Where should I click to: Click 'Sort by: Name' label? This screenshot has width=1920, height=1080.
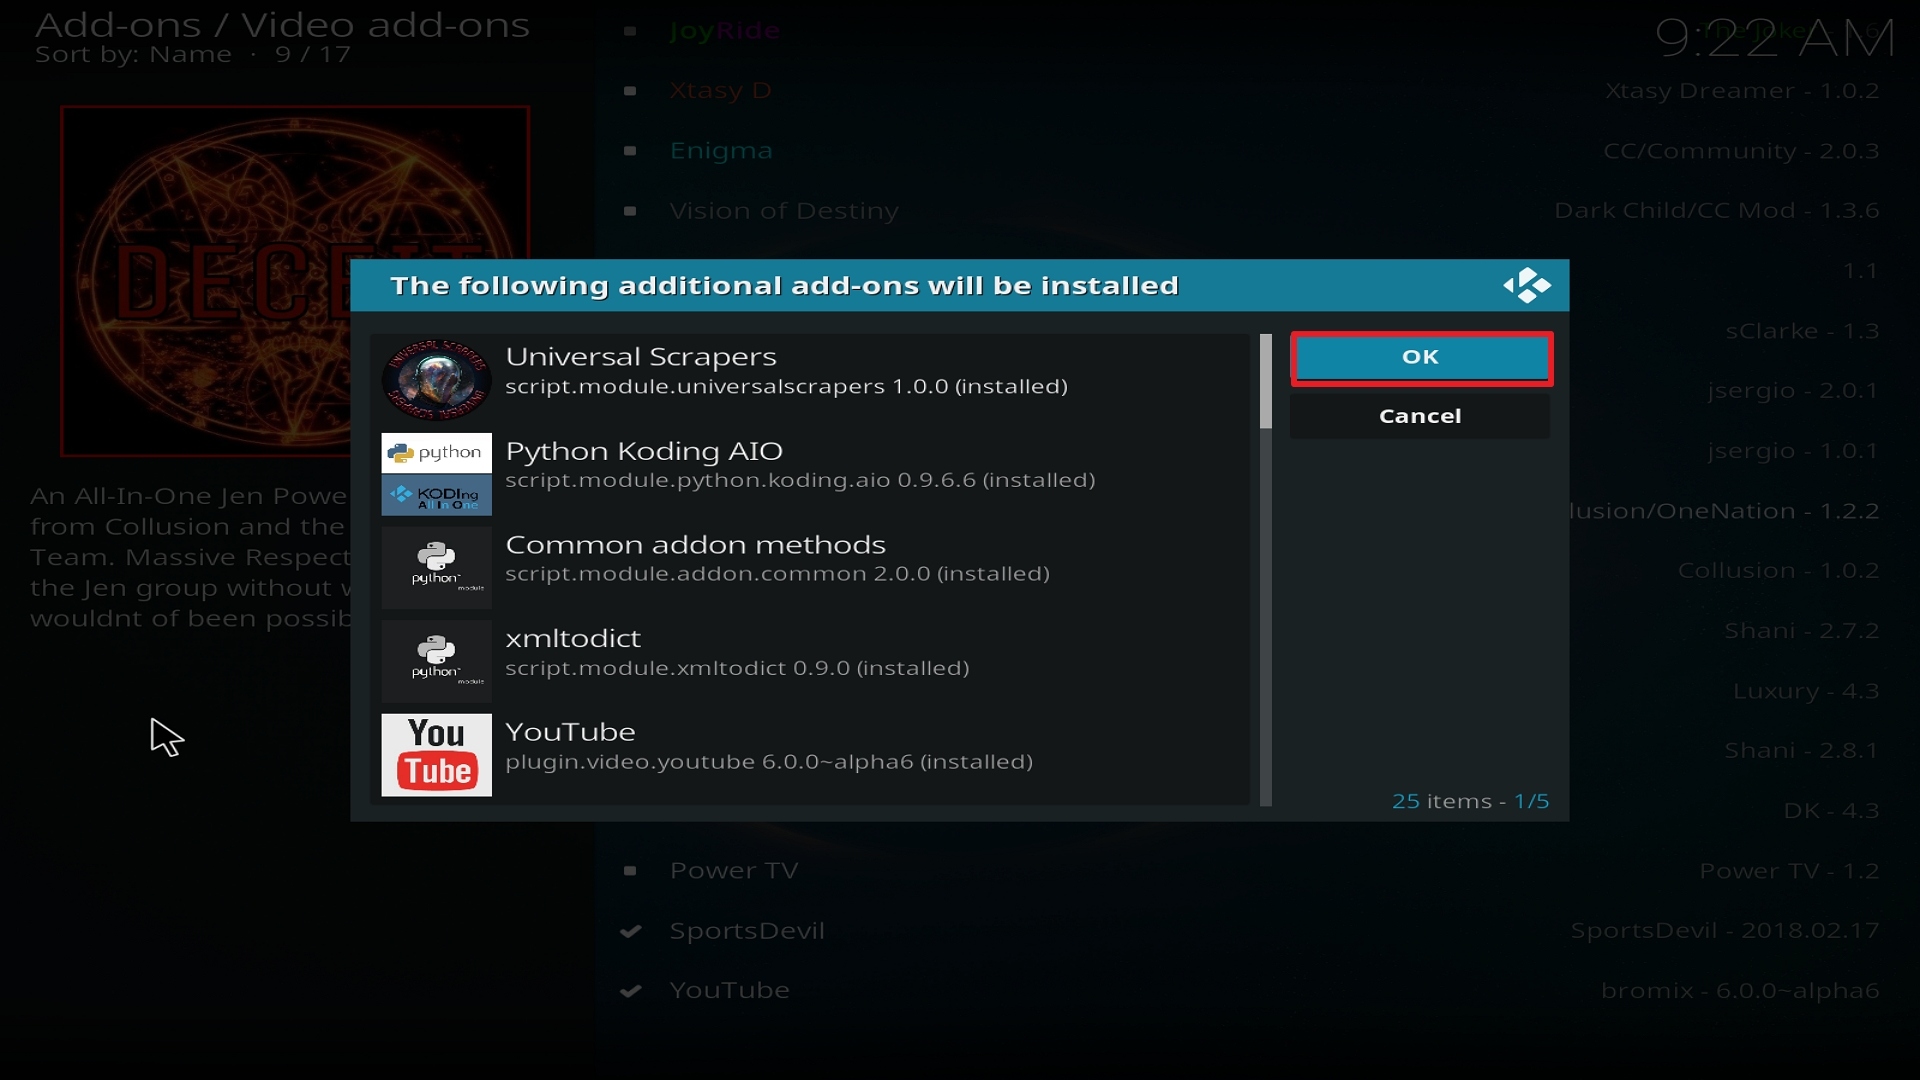click(x=133, y=55)
